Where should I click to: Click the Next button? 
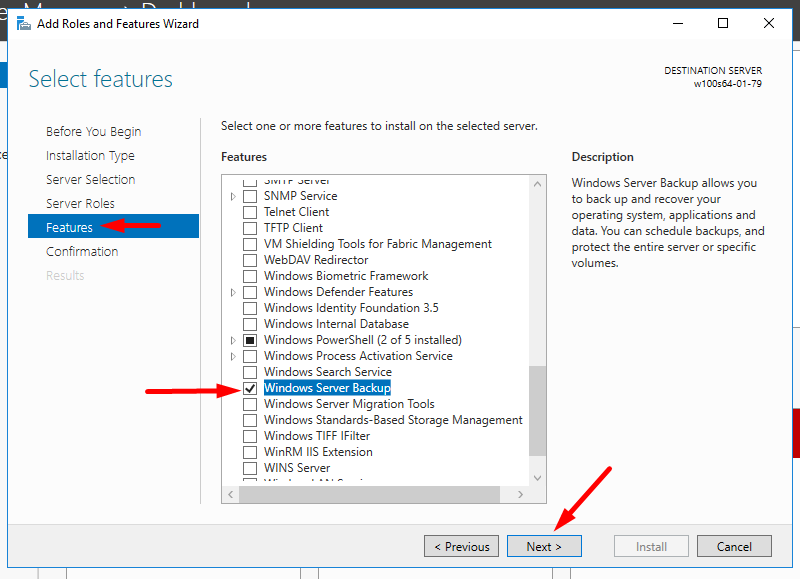(544, 546)
